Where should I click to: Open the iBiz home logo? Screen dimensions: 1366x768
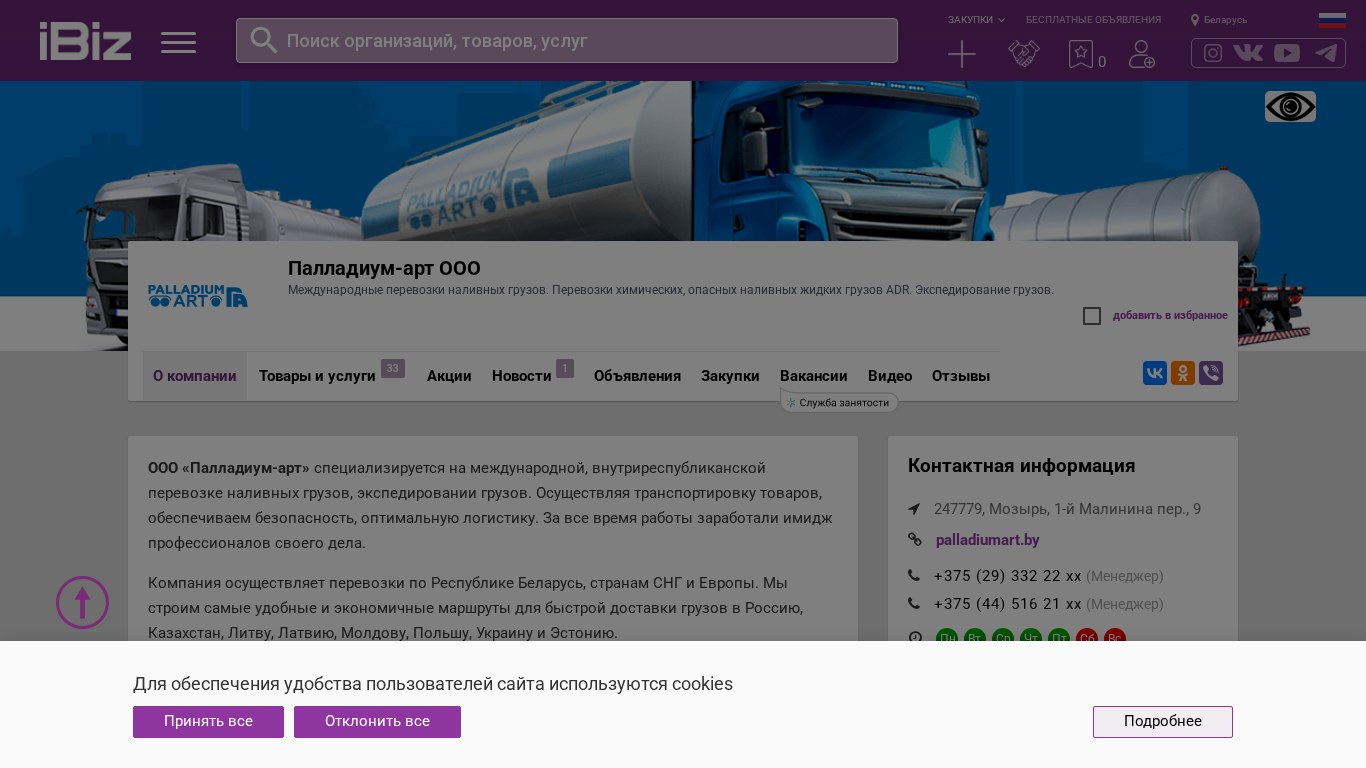coord(85,41)
